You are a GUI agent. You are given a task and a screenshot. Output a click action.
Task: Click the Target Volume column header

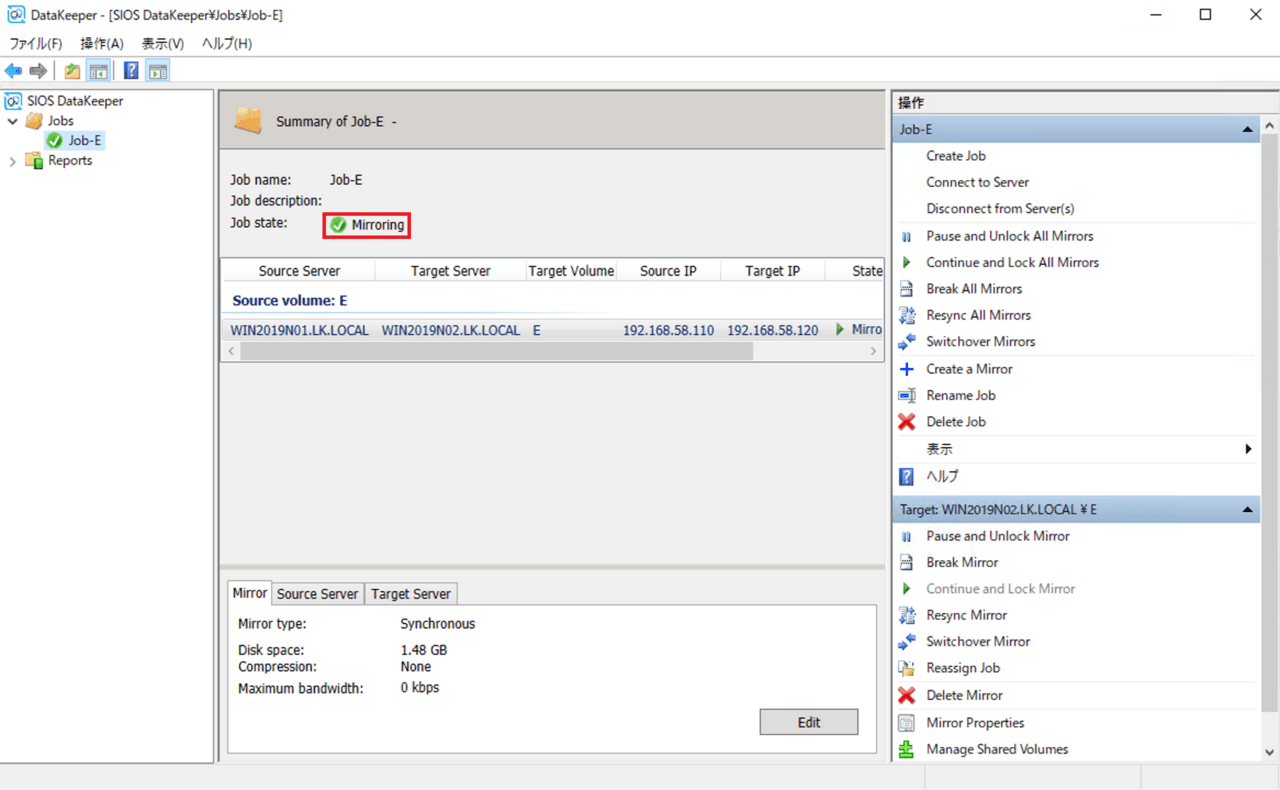coord(571,271)
